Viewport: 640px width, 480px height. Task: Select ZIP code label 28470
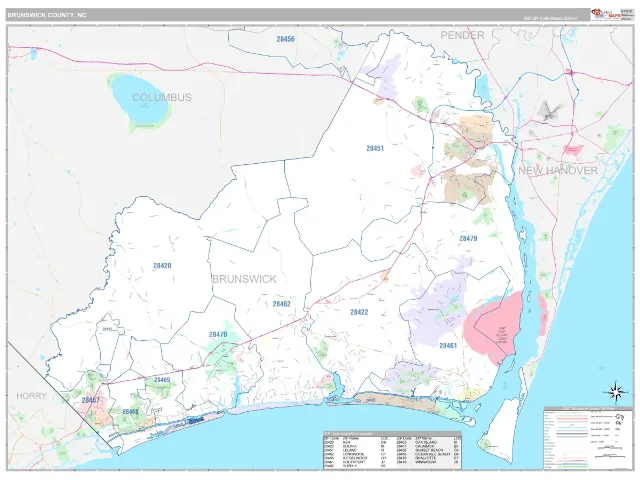point(218,335)
